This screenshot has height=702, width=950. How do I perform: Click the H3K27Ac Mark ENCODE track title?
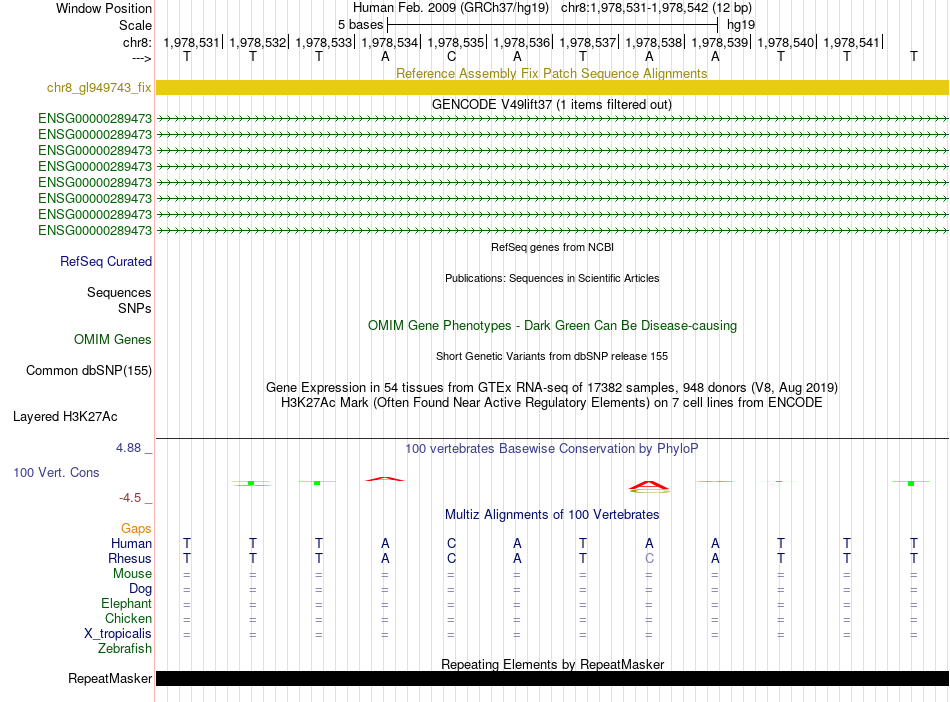(x=551, y=403)
